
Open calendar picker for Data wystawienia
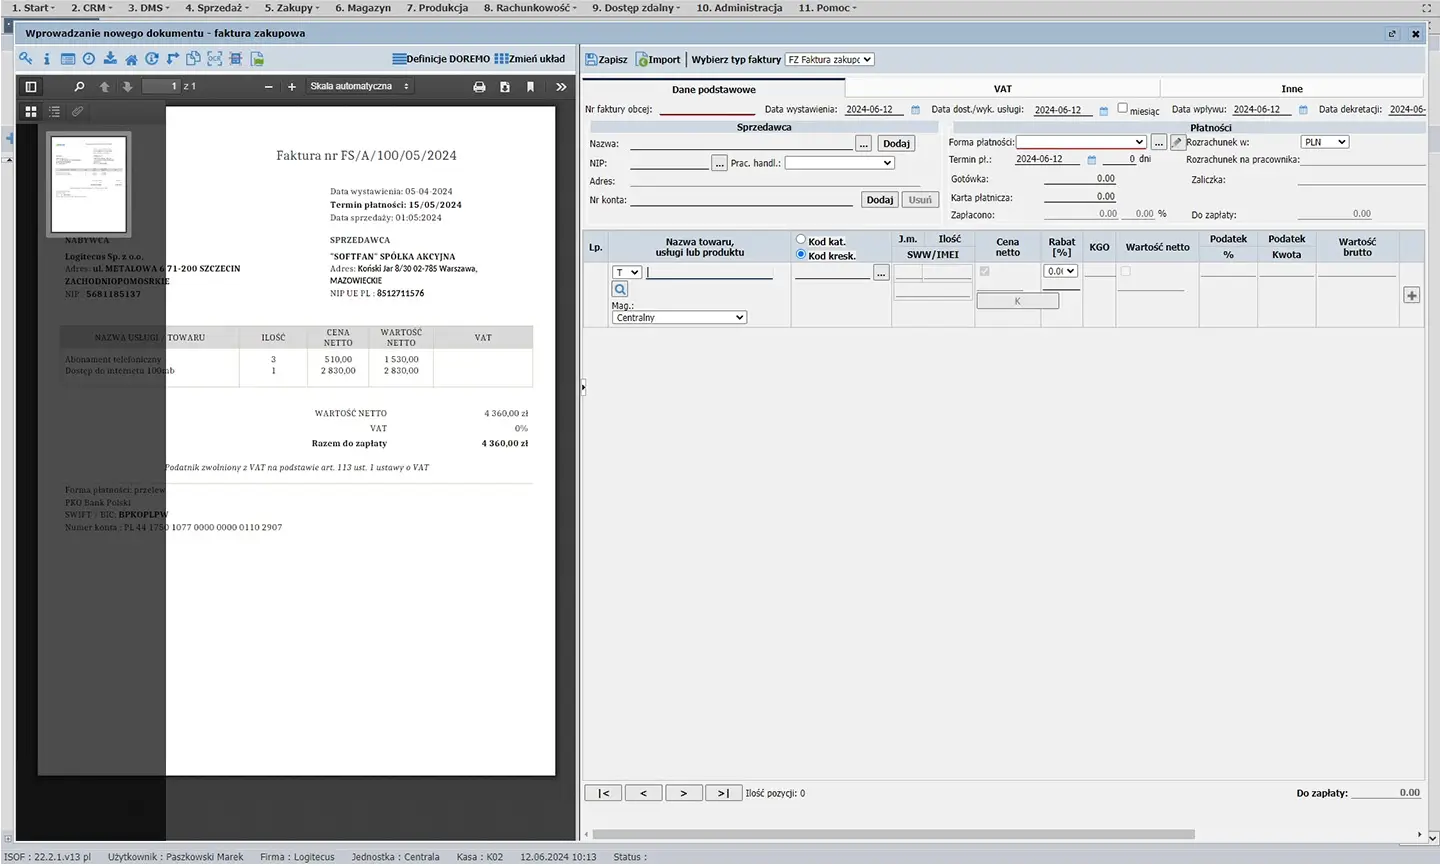click(915, 110)
